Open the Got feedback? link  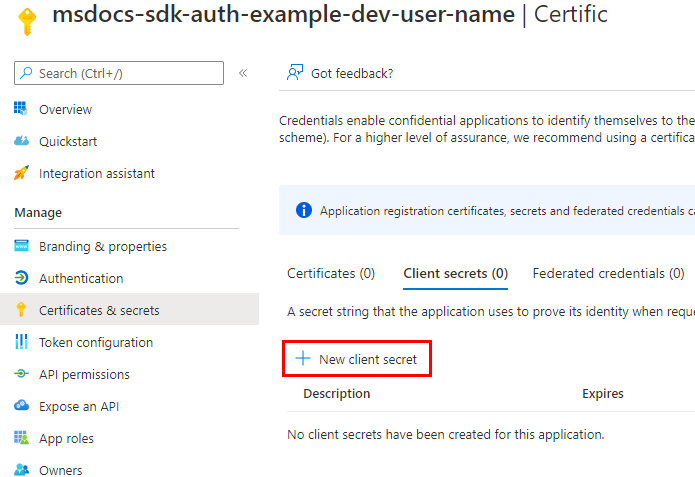(x=340, y=73)
